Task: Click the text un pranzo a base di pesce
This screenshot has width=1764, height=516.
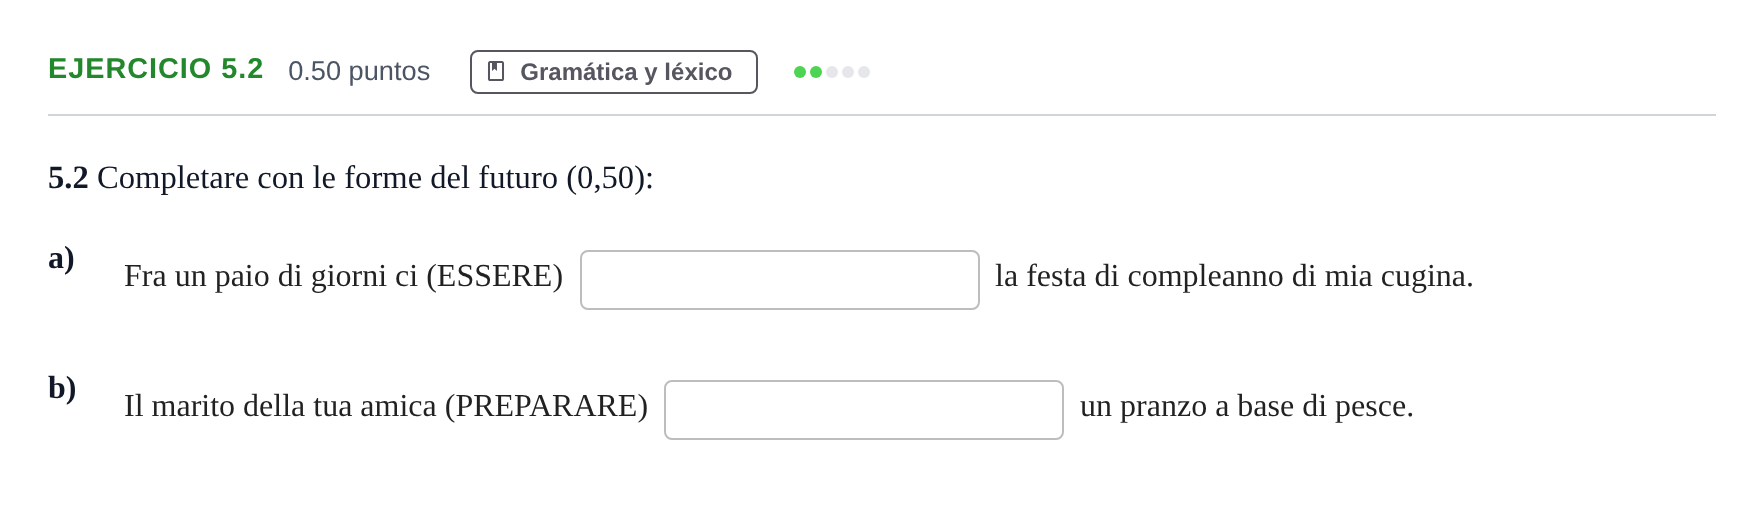Action: tap(1247, 406)
